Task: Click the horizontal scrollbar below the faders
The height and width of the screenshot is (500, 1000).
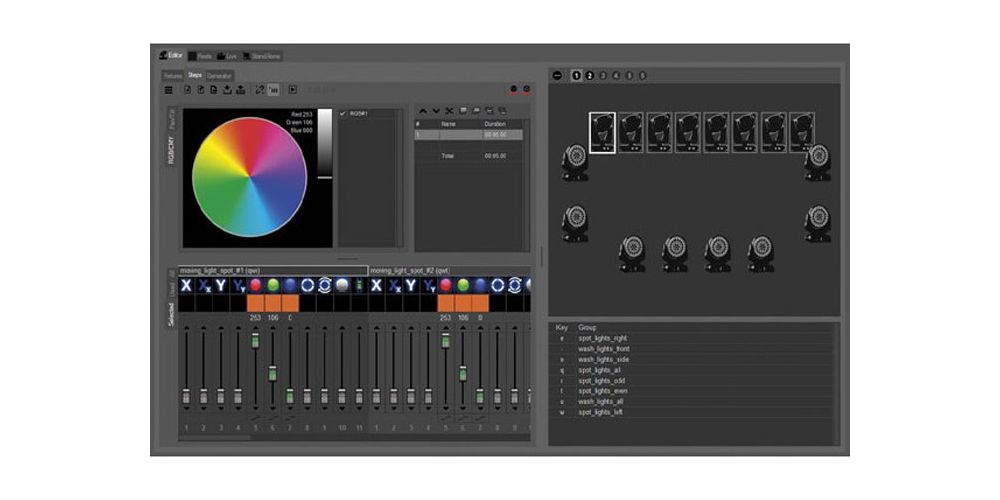Action: click(x=214, y=438)
